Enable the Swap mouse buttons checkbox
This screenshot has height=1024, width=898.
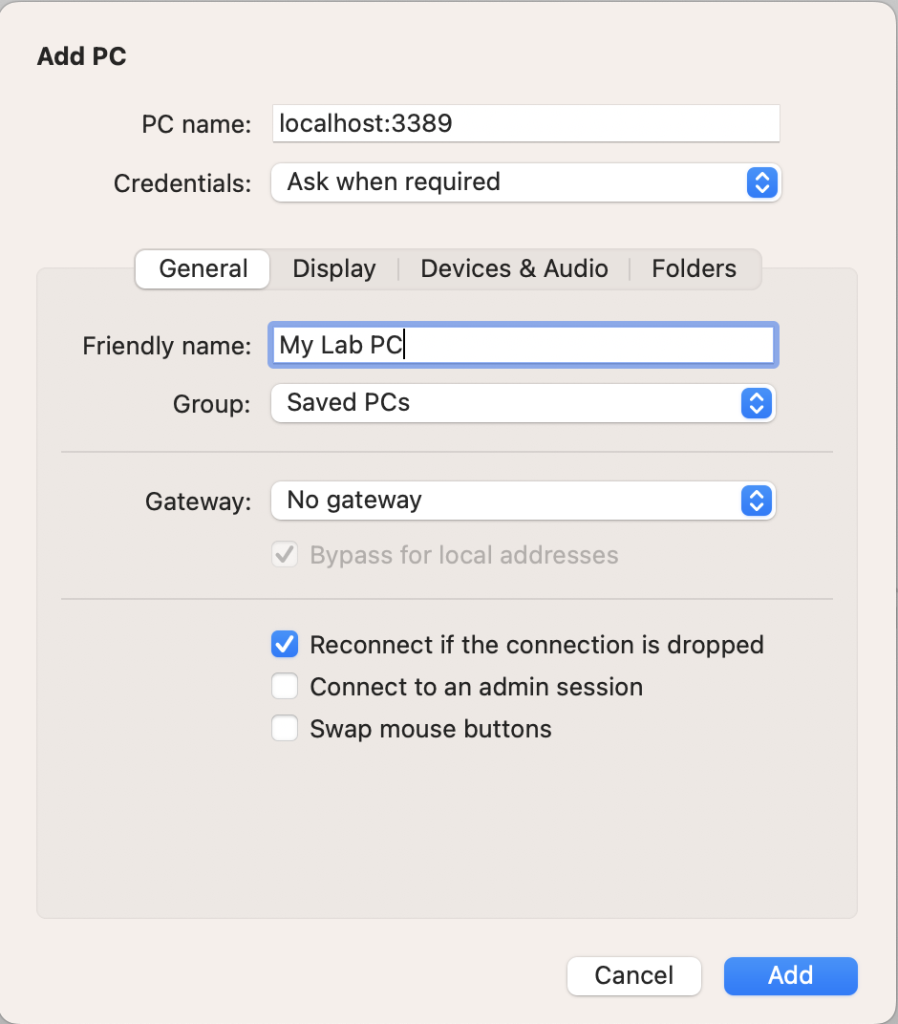pos(285,729)
